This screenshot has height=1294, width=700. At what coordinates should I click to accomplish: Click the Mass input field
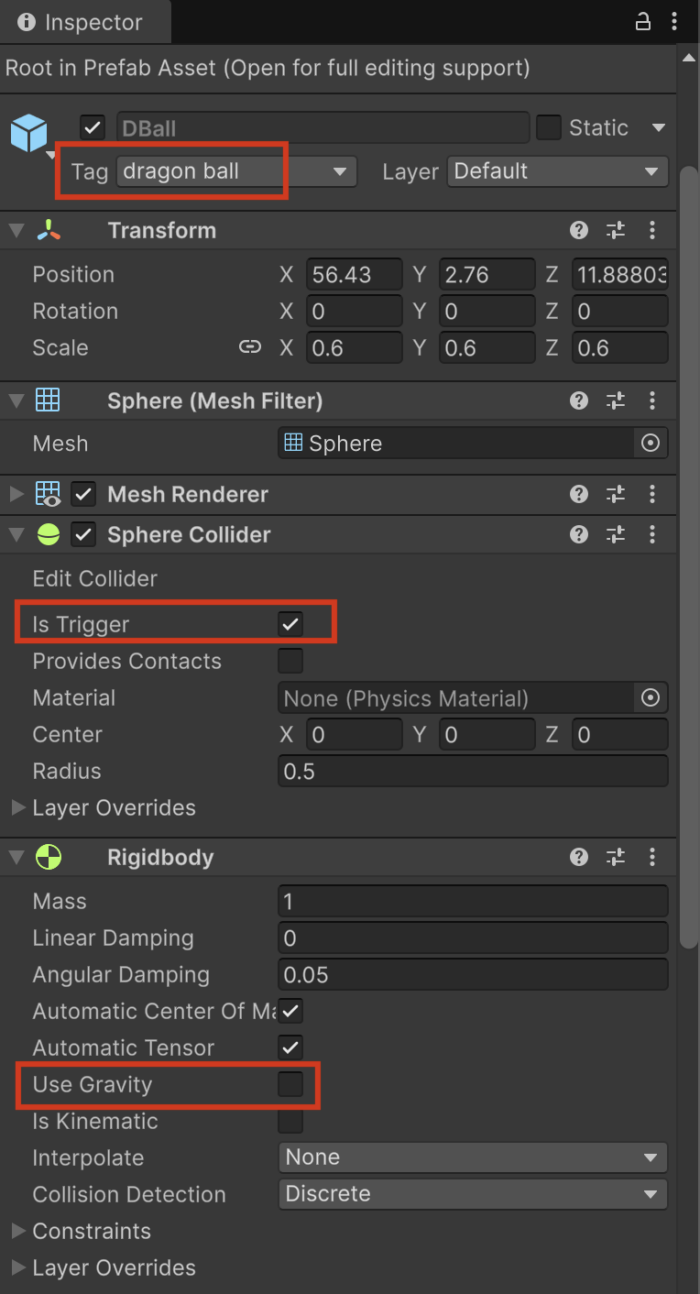[472, 901]
